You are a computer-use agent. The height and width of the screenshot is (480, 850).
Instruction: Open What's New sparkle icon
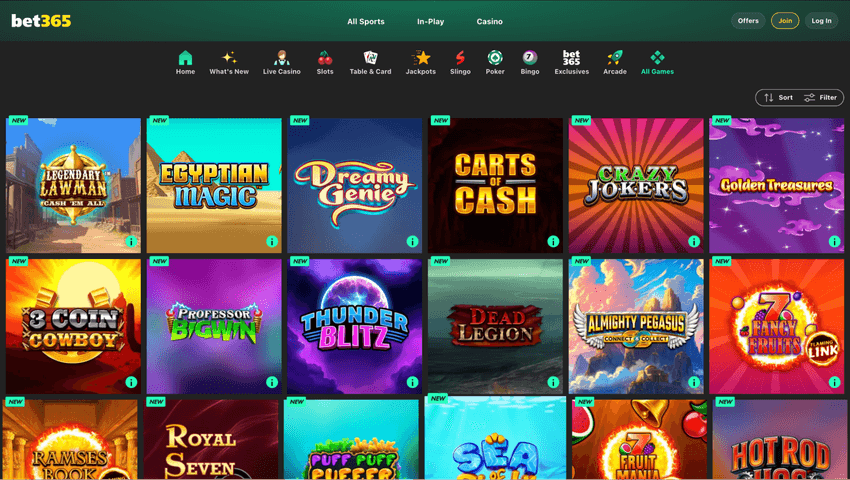tap(229, 57)
